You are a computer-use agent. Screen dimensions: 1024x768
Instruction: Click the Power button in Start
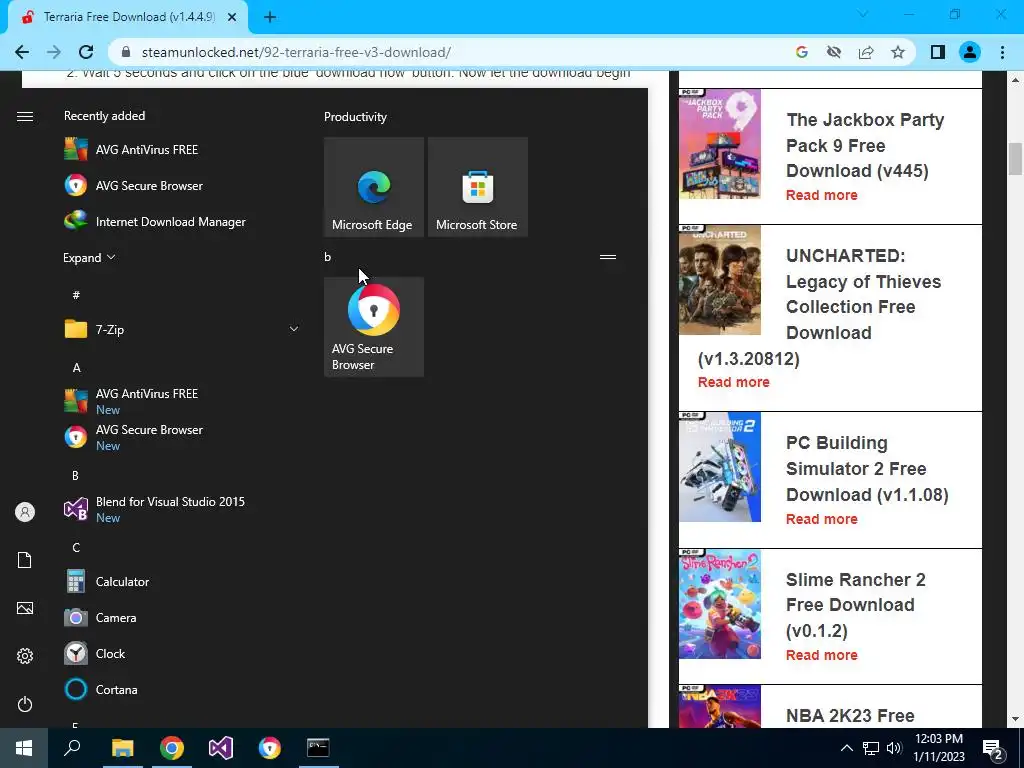point(25,704)
